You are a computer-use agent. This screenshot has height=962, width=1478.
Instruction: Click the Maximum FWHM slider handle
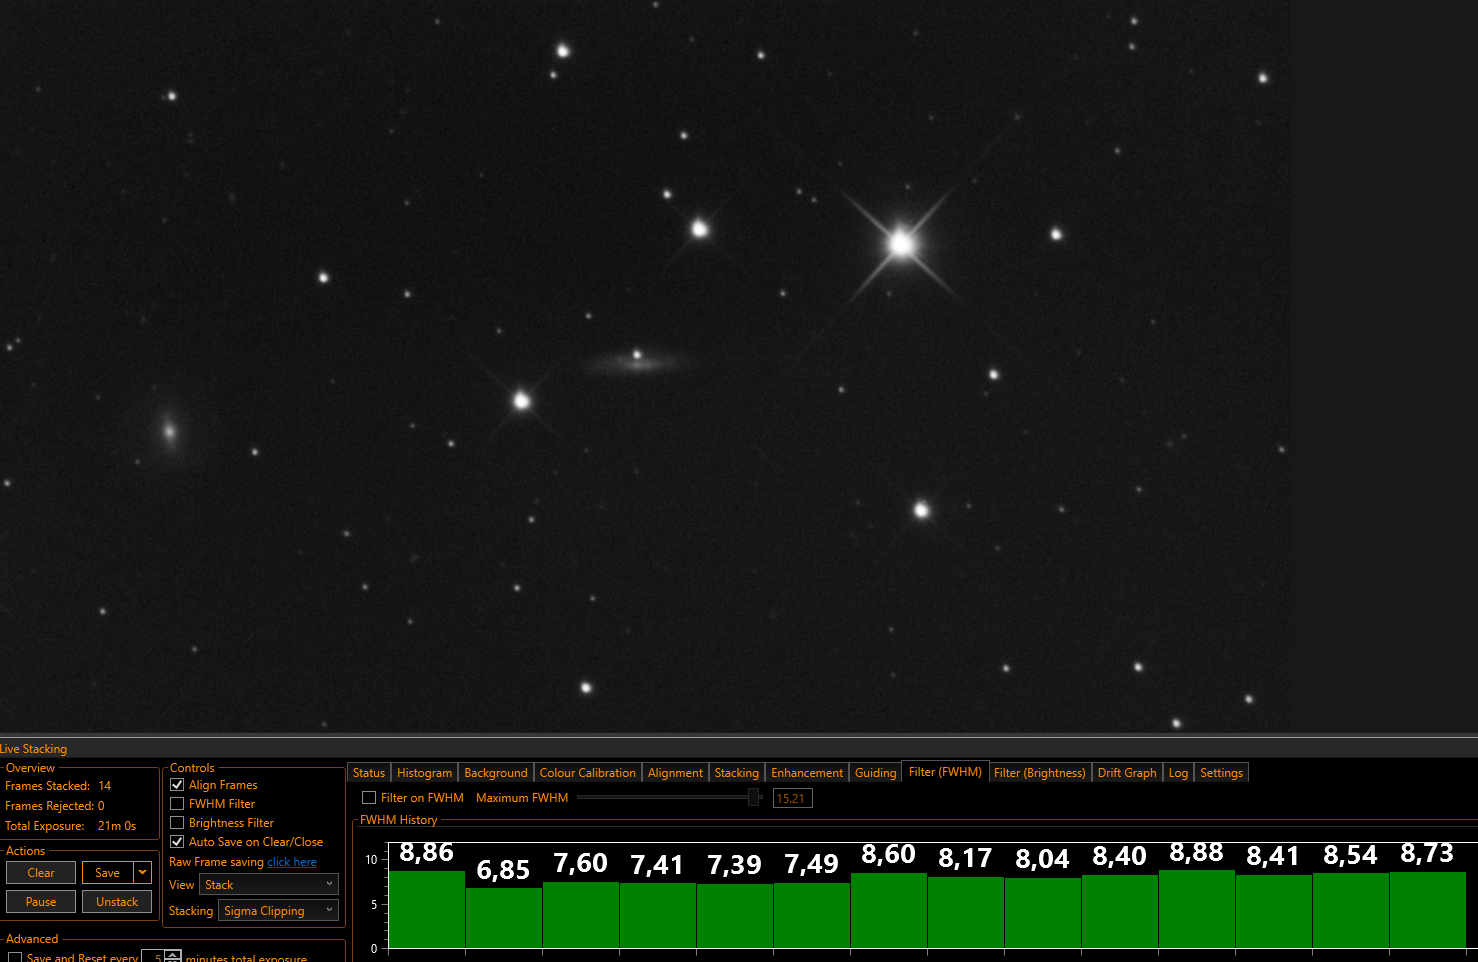[754, 797]
